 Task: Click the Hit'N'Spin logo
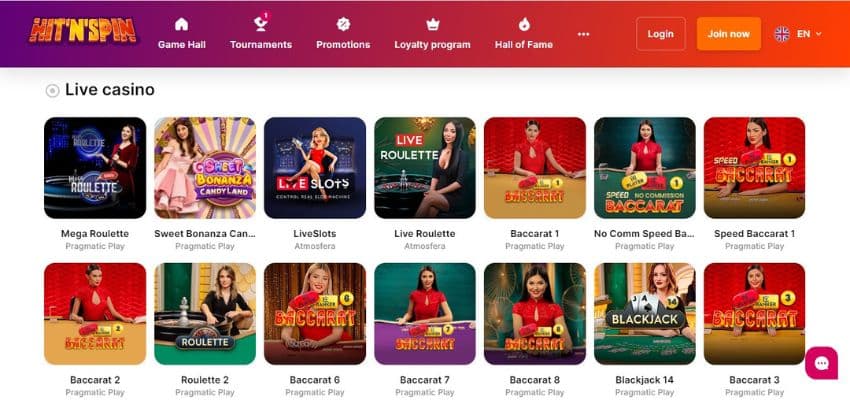tap(82, 30)
